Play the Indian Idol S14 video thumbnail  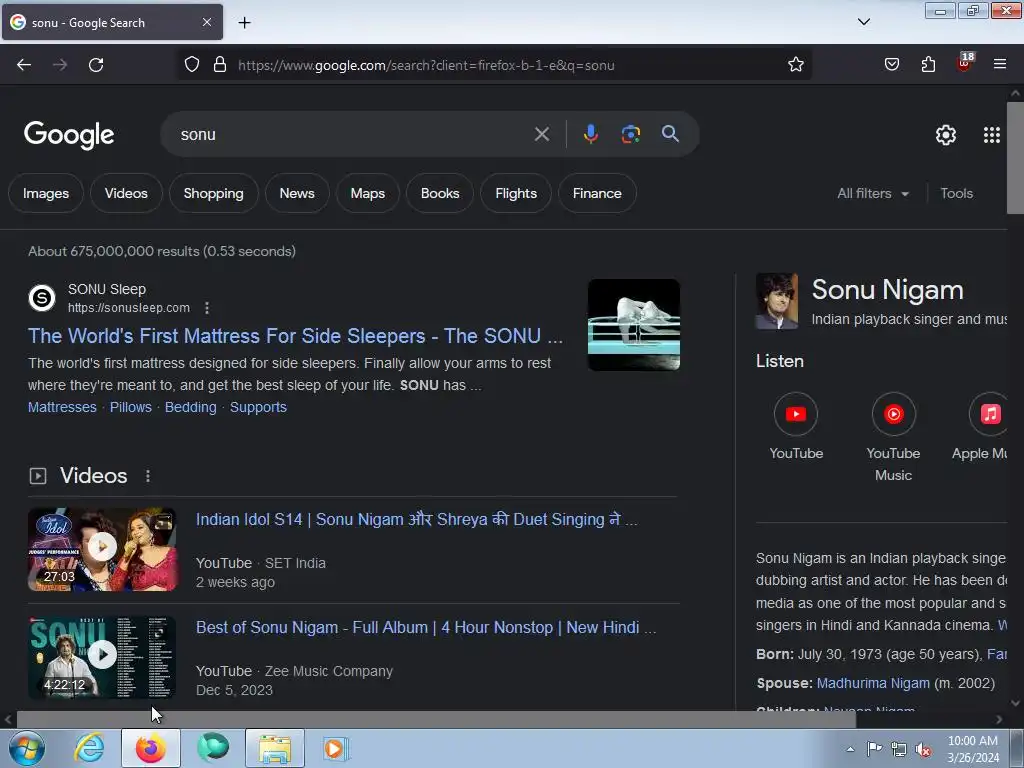102,549
